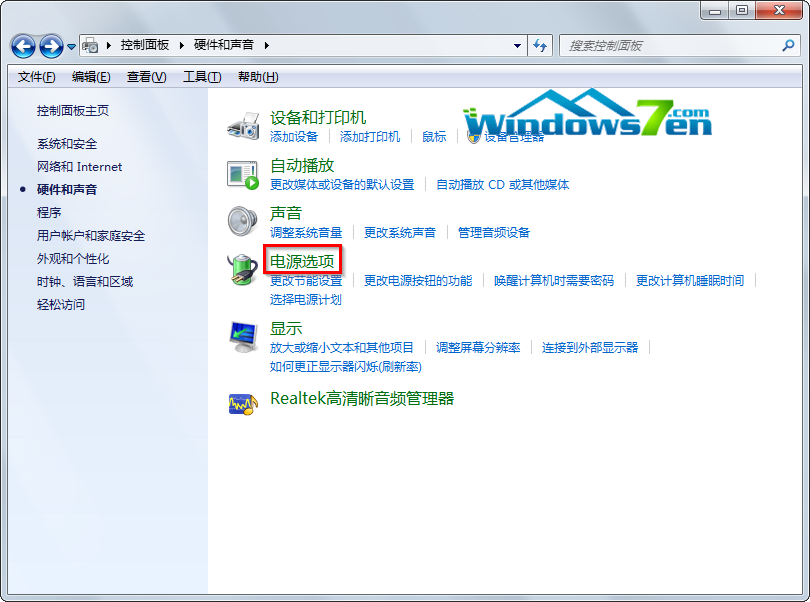This screenshot has height=602, width=810.
Task: Click the AutoPlay (自动播放) icon
Action: click(x=243, y=175)
